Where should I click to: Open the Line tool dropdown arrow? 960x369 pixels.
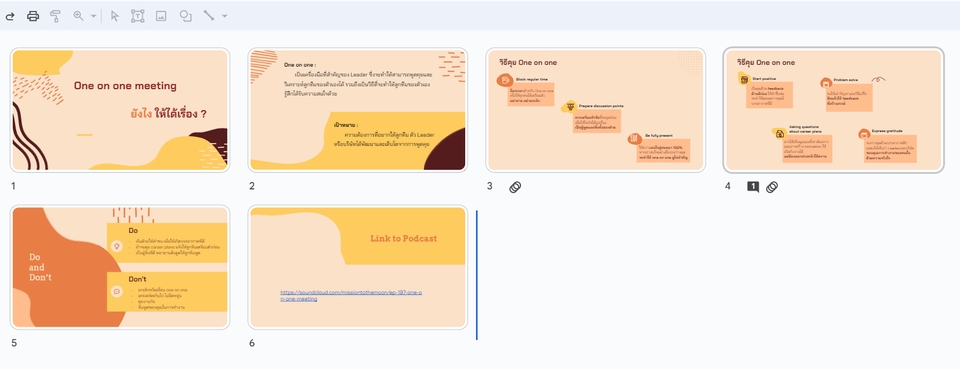[x=225, y=17]
